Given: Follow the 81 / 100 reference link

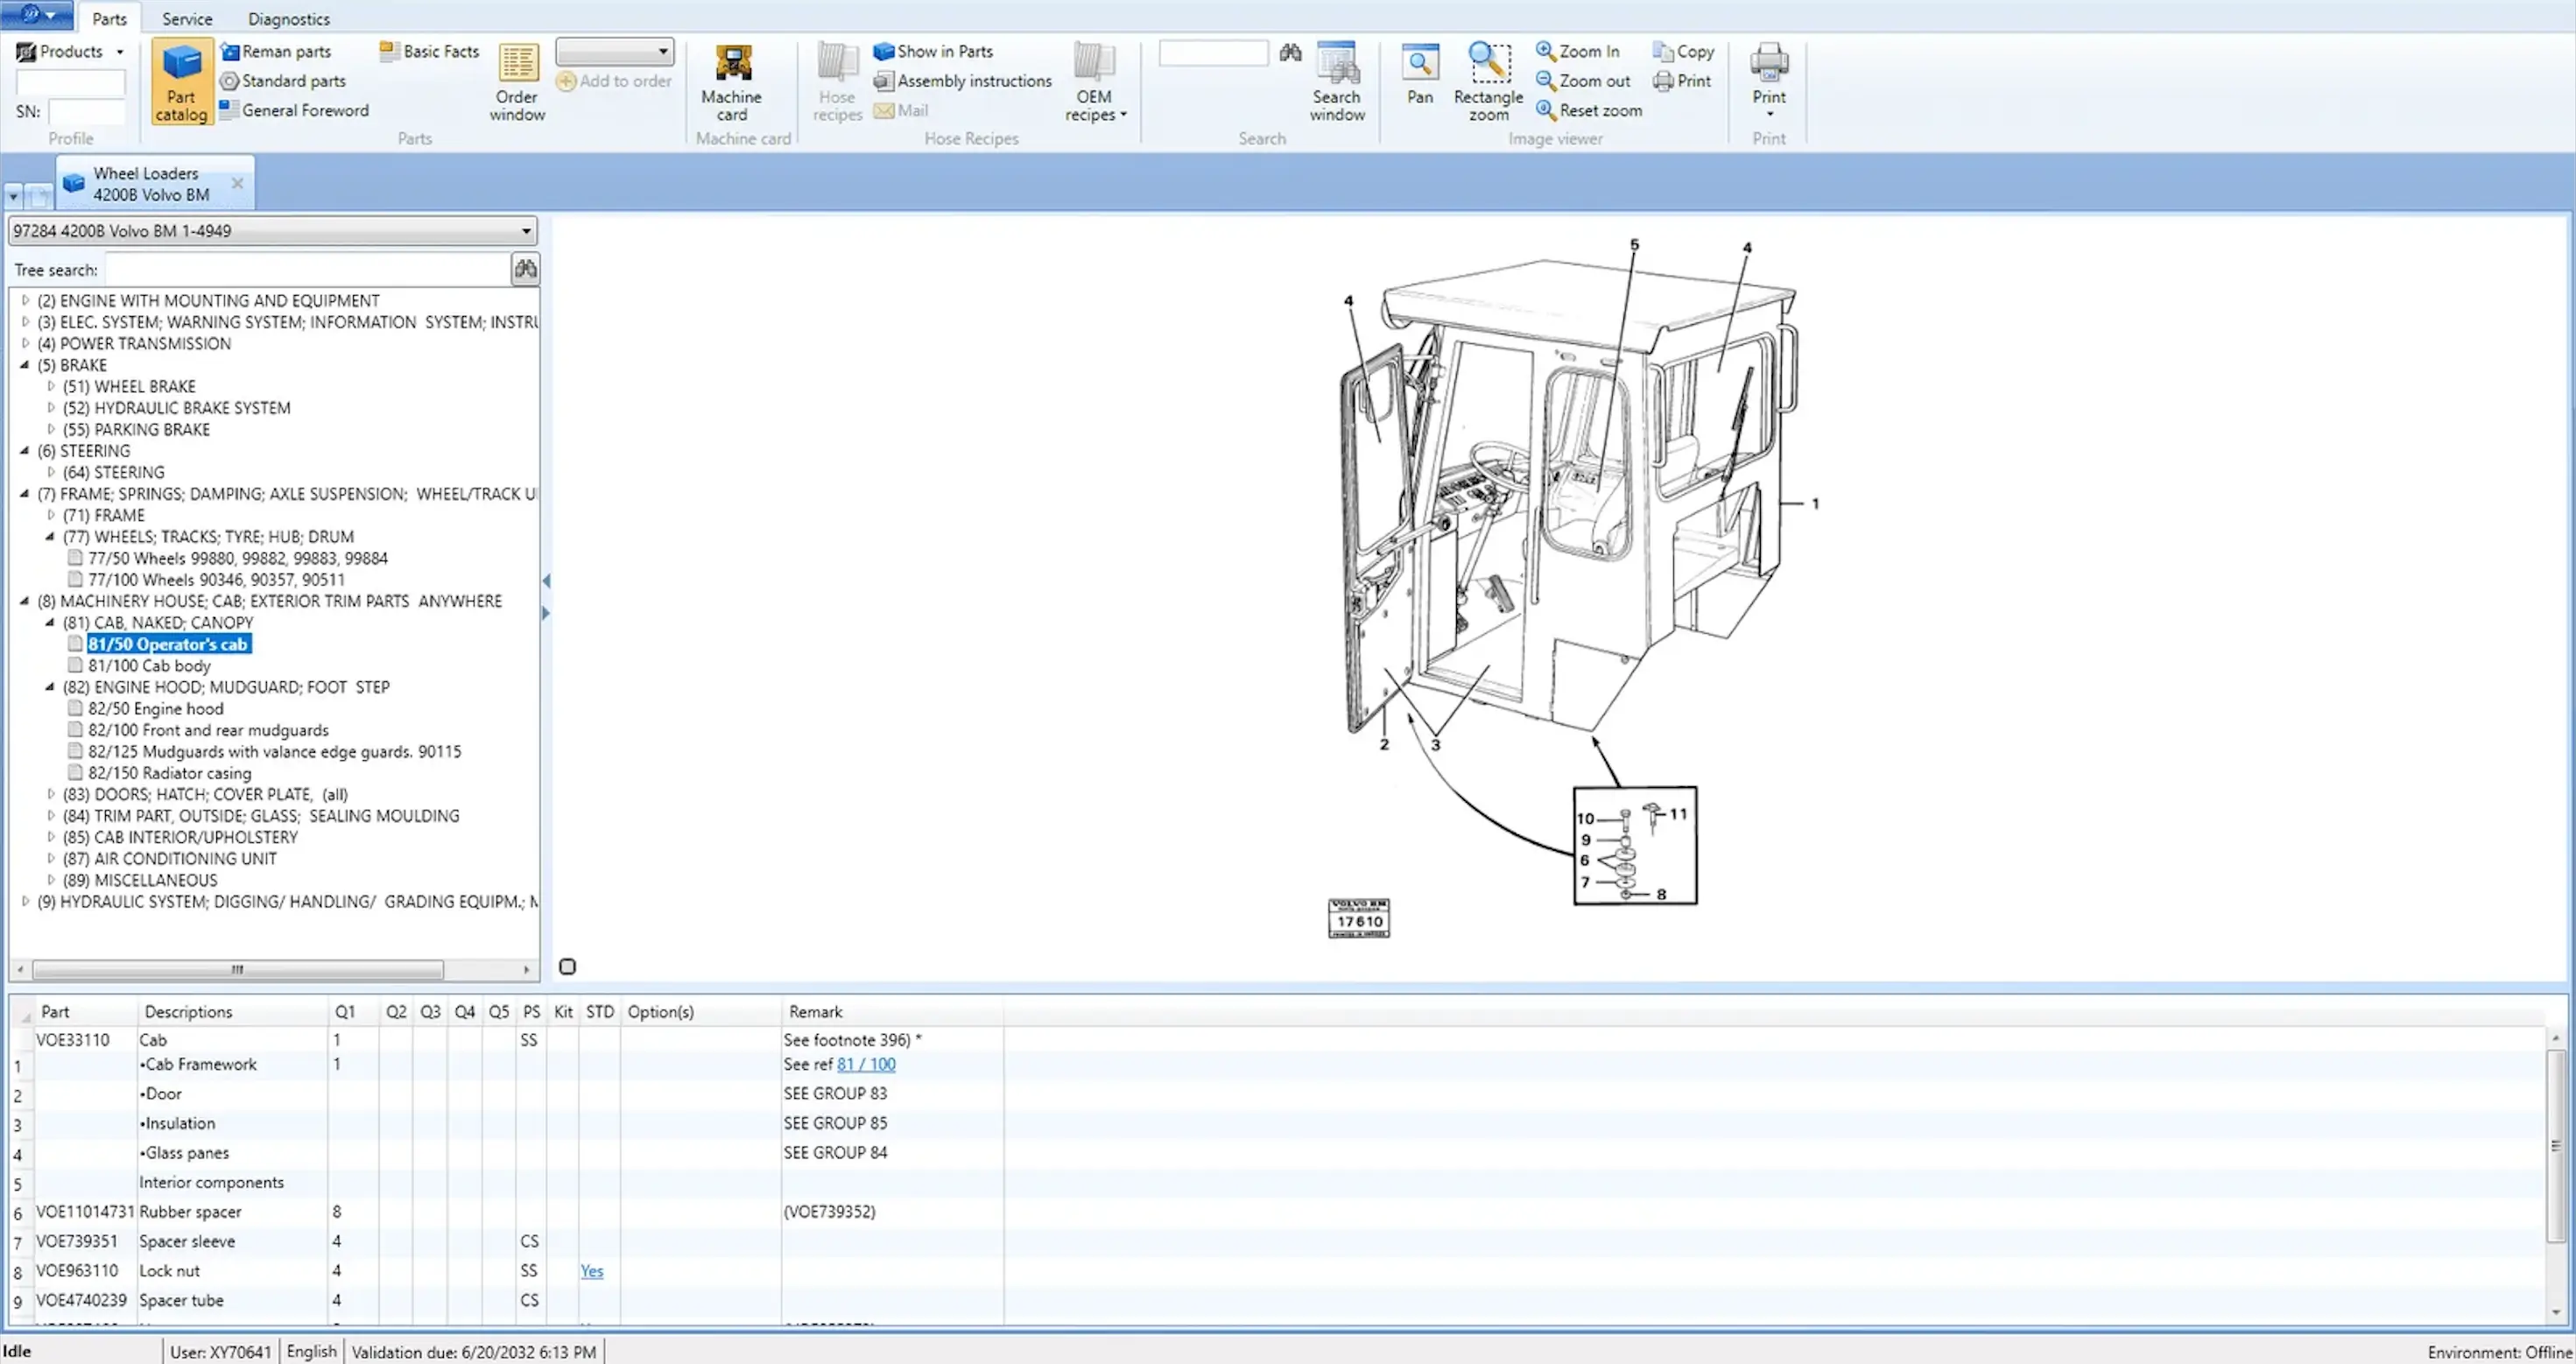Looking at the screenshot, I should (x=865, y=1064).
